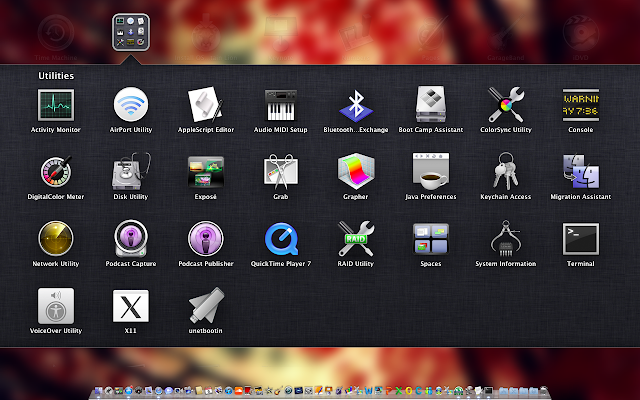Click the Utilities folder title to rename it

click(56, 76)
